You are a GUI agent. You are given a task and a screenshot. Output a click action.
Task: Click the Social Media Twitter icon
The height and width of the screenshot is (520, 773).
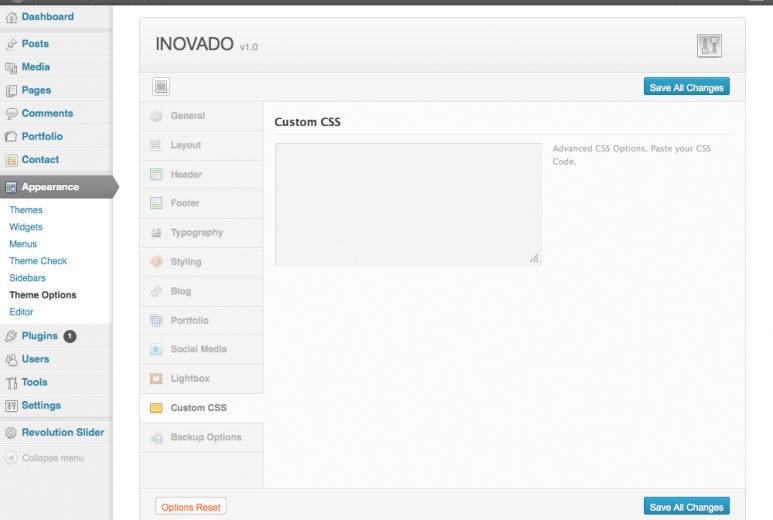pyautogui.click(x=156, y=349)
